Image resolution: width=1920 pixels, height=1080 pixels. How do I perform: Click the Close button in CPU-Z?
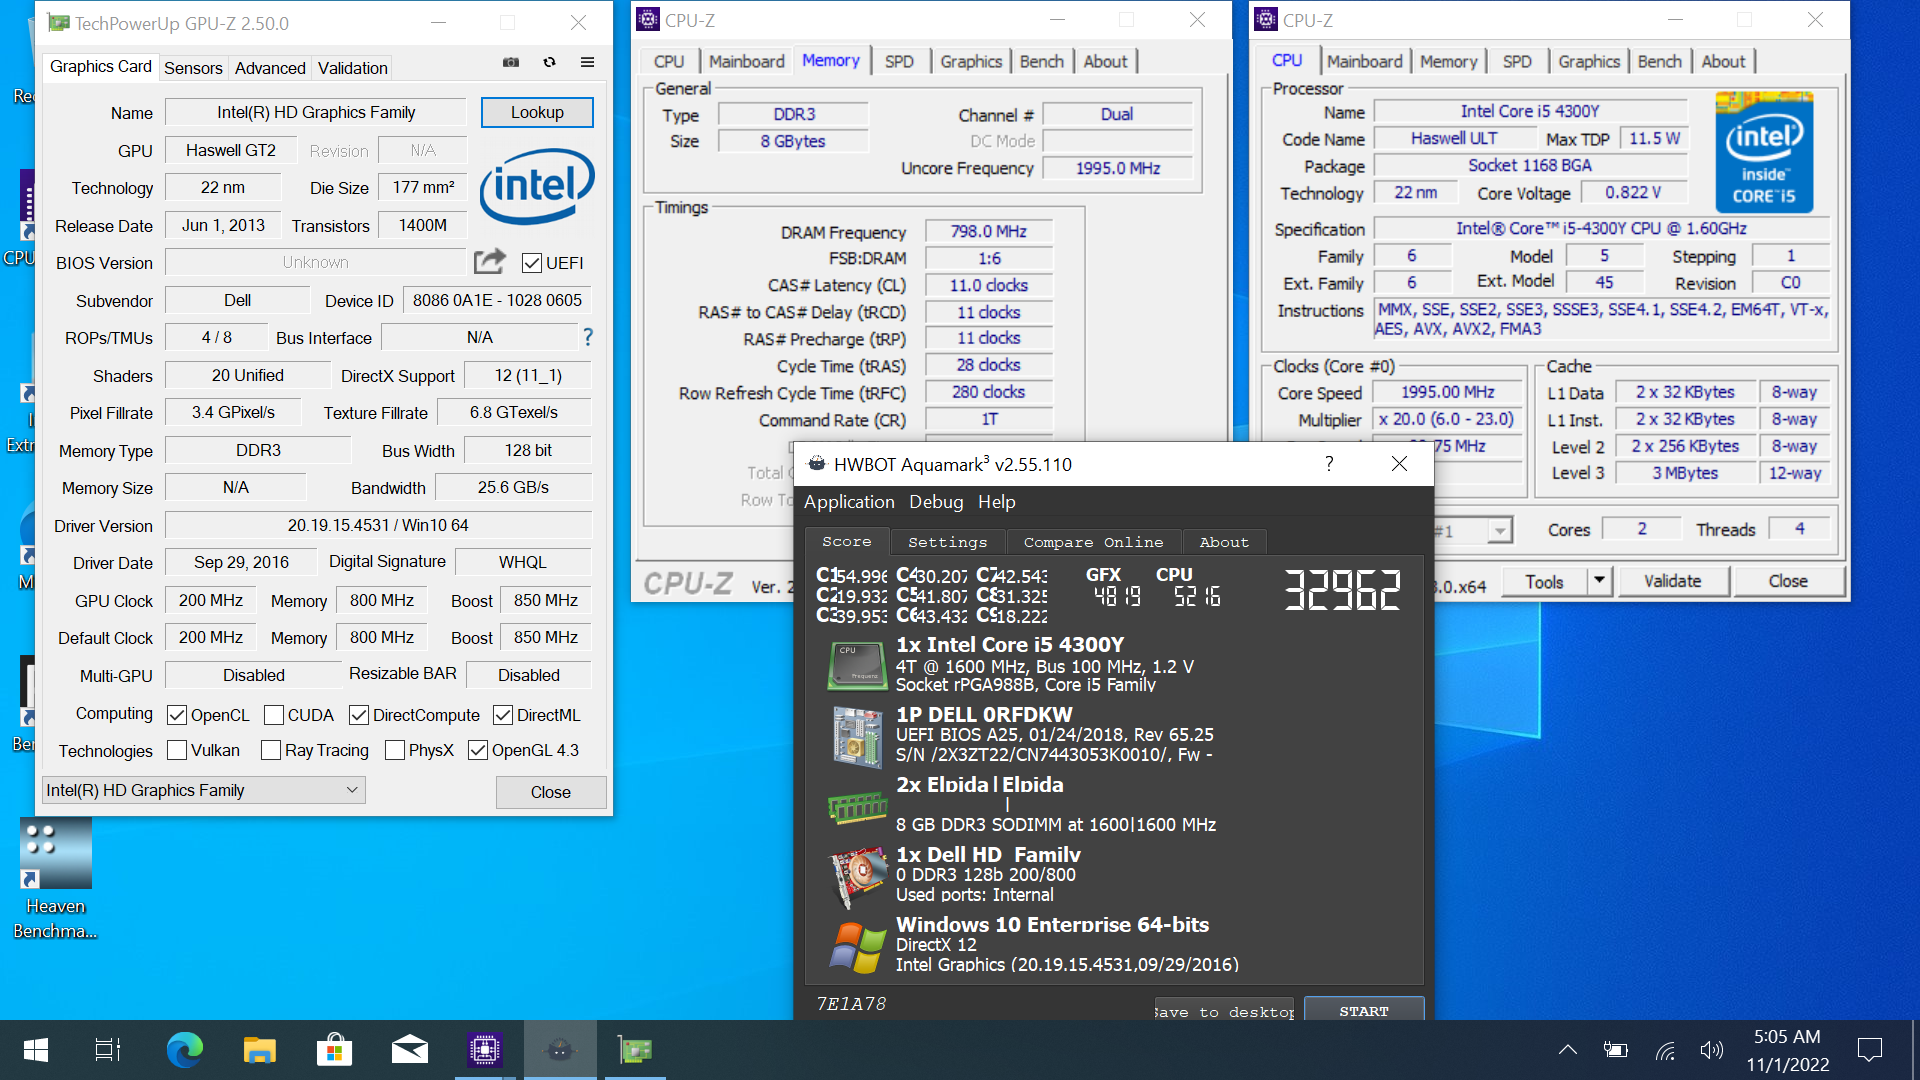(1787, 581)
